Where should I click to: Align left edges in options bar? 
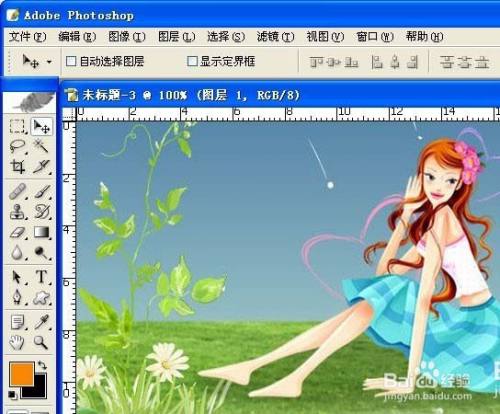pos(377,62)
